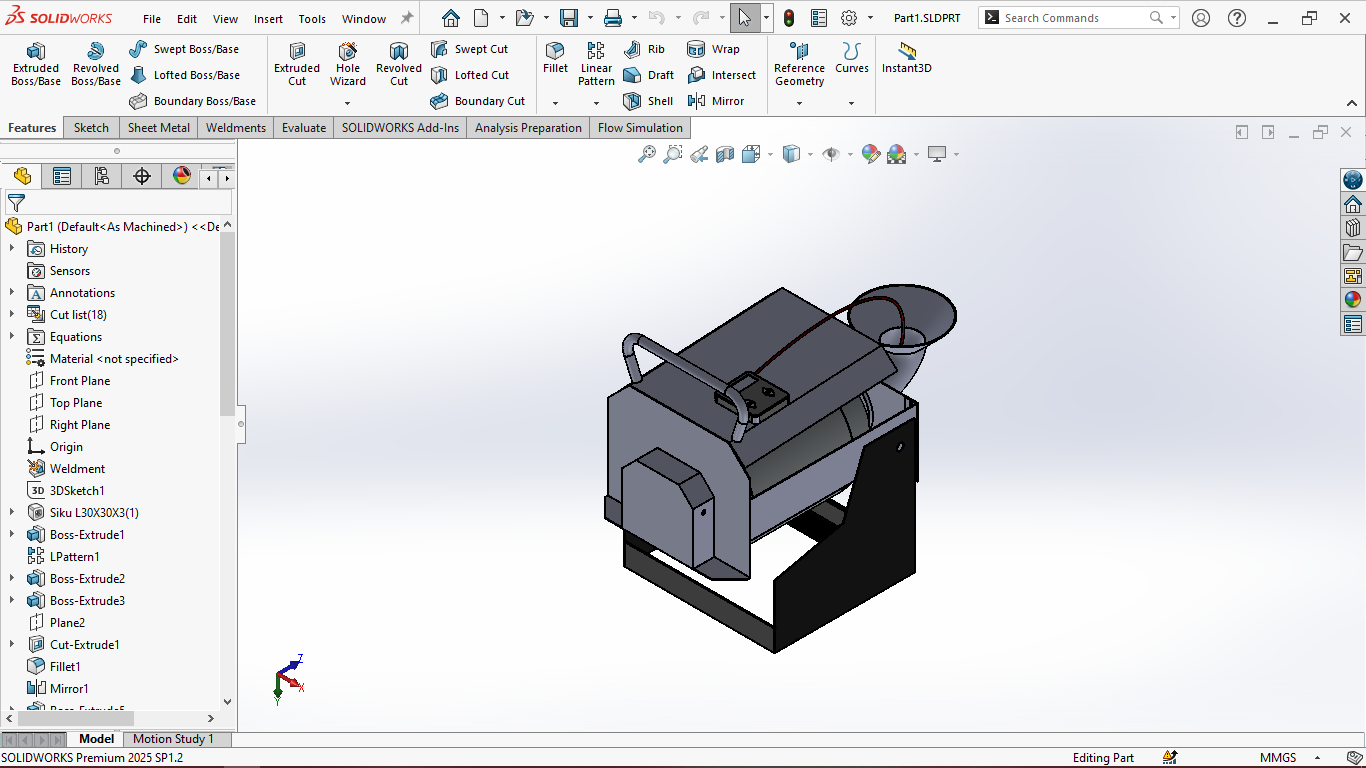Viewport: 1366px width, 768px height.
Task: Open the Edit Appearance color tool
Action: (x=870, y=154)
